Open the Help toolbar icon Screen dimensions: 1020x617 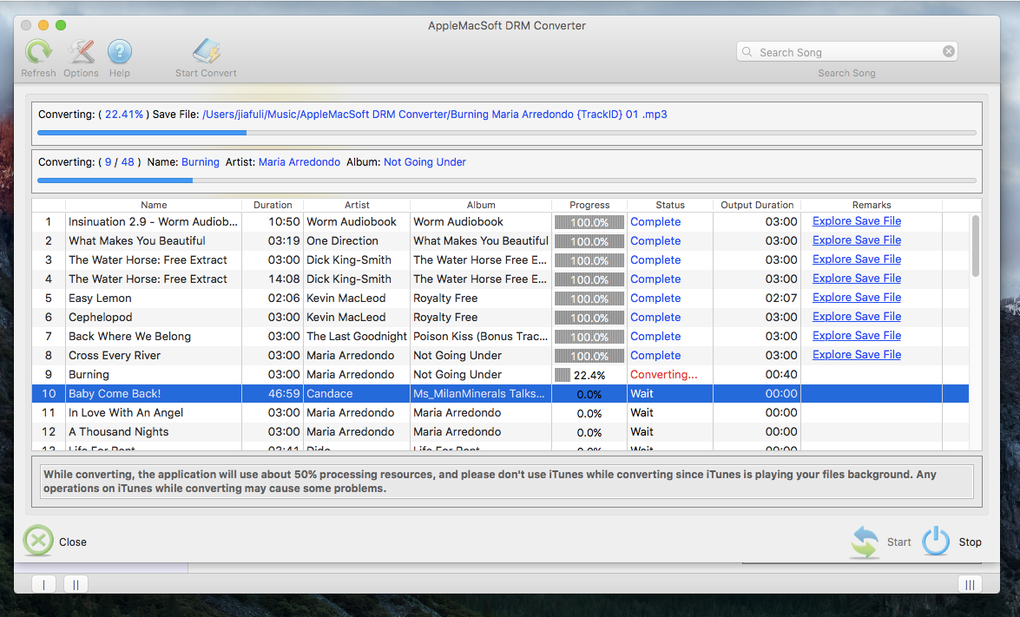(x=120, y=52)
